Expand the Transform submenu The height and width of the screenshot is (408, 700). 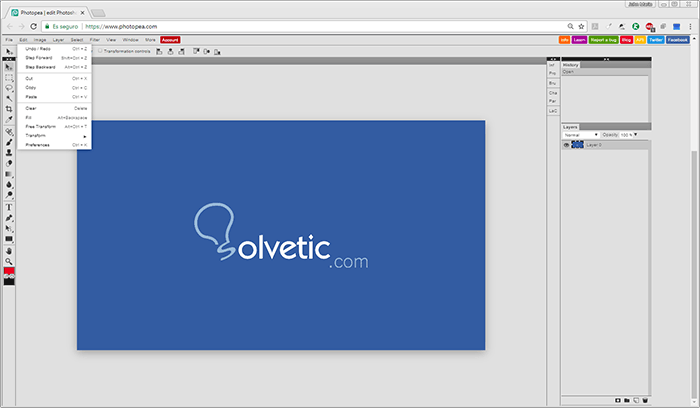coord(54,136)
